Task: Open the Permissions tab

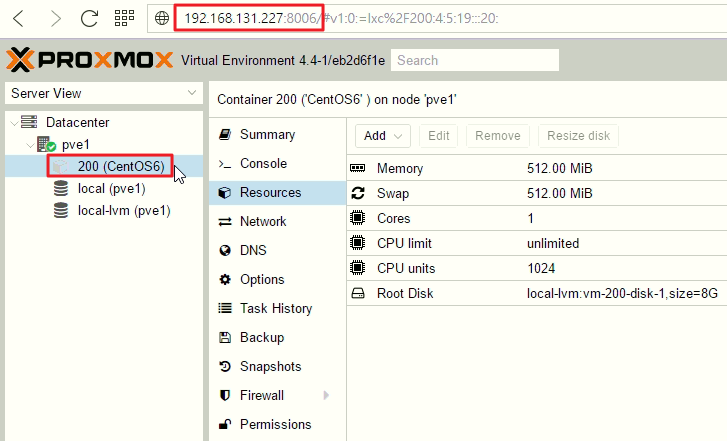Action: pos(277,424)
